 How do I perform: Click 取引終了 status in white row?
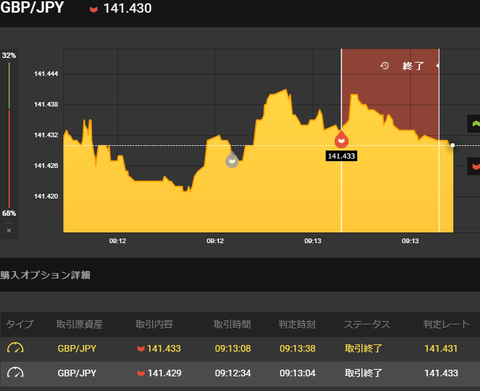tap(363, 373)
